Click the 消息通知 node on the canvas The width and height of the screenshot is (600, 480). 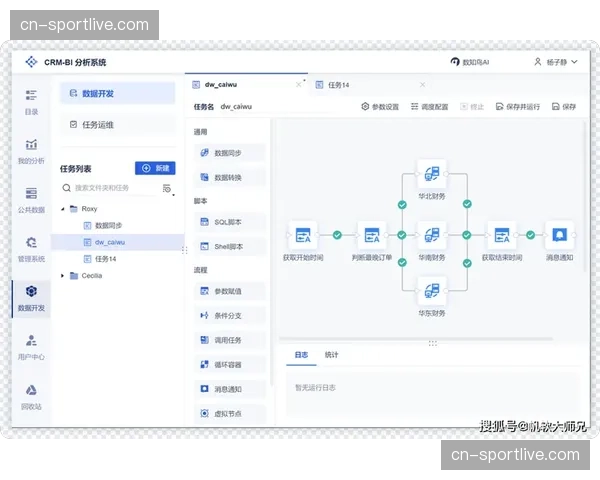[559, 237]
